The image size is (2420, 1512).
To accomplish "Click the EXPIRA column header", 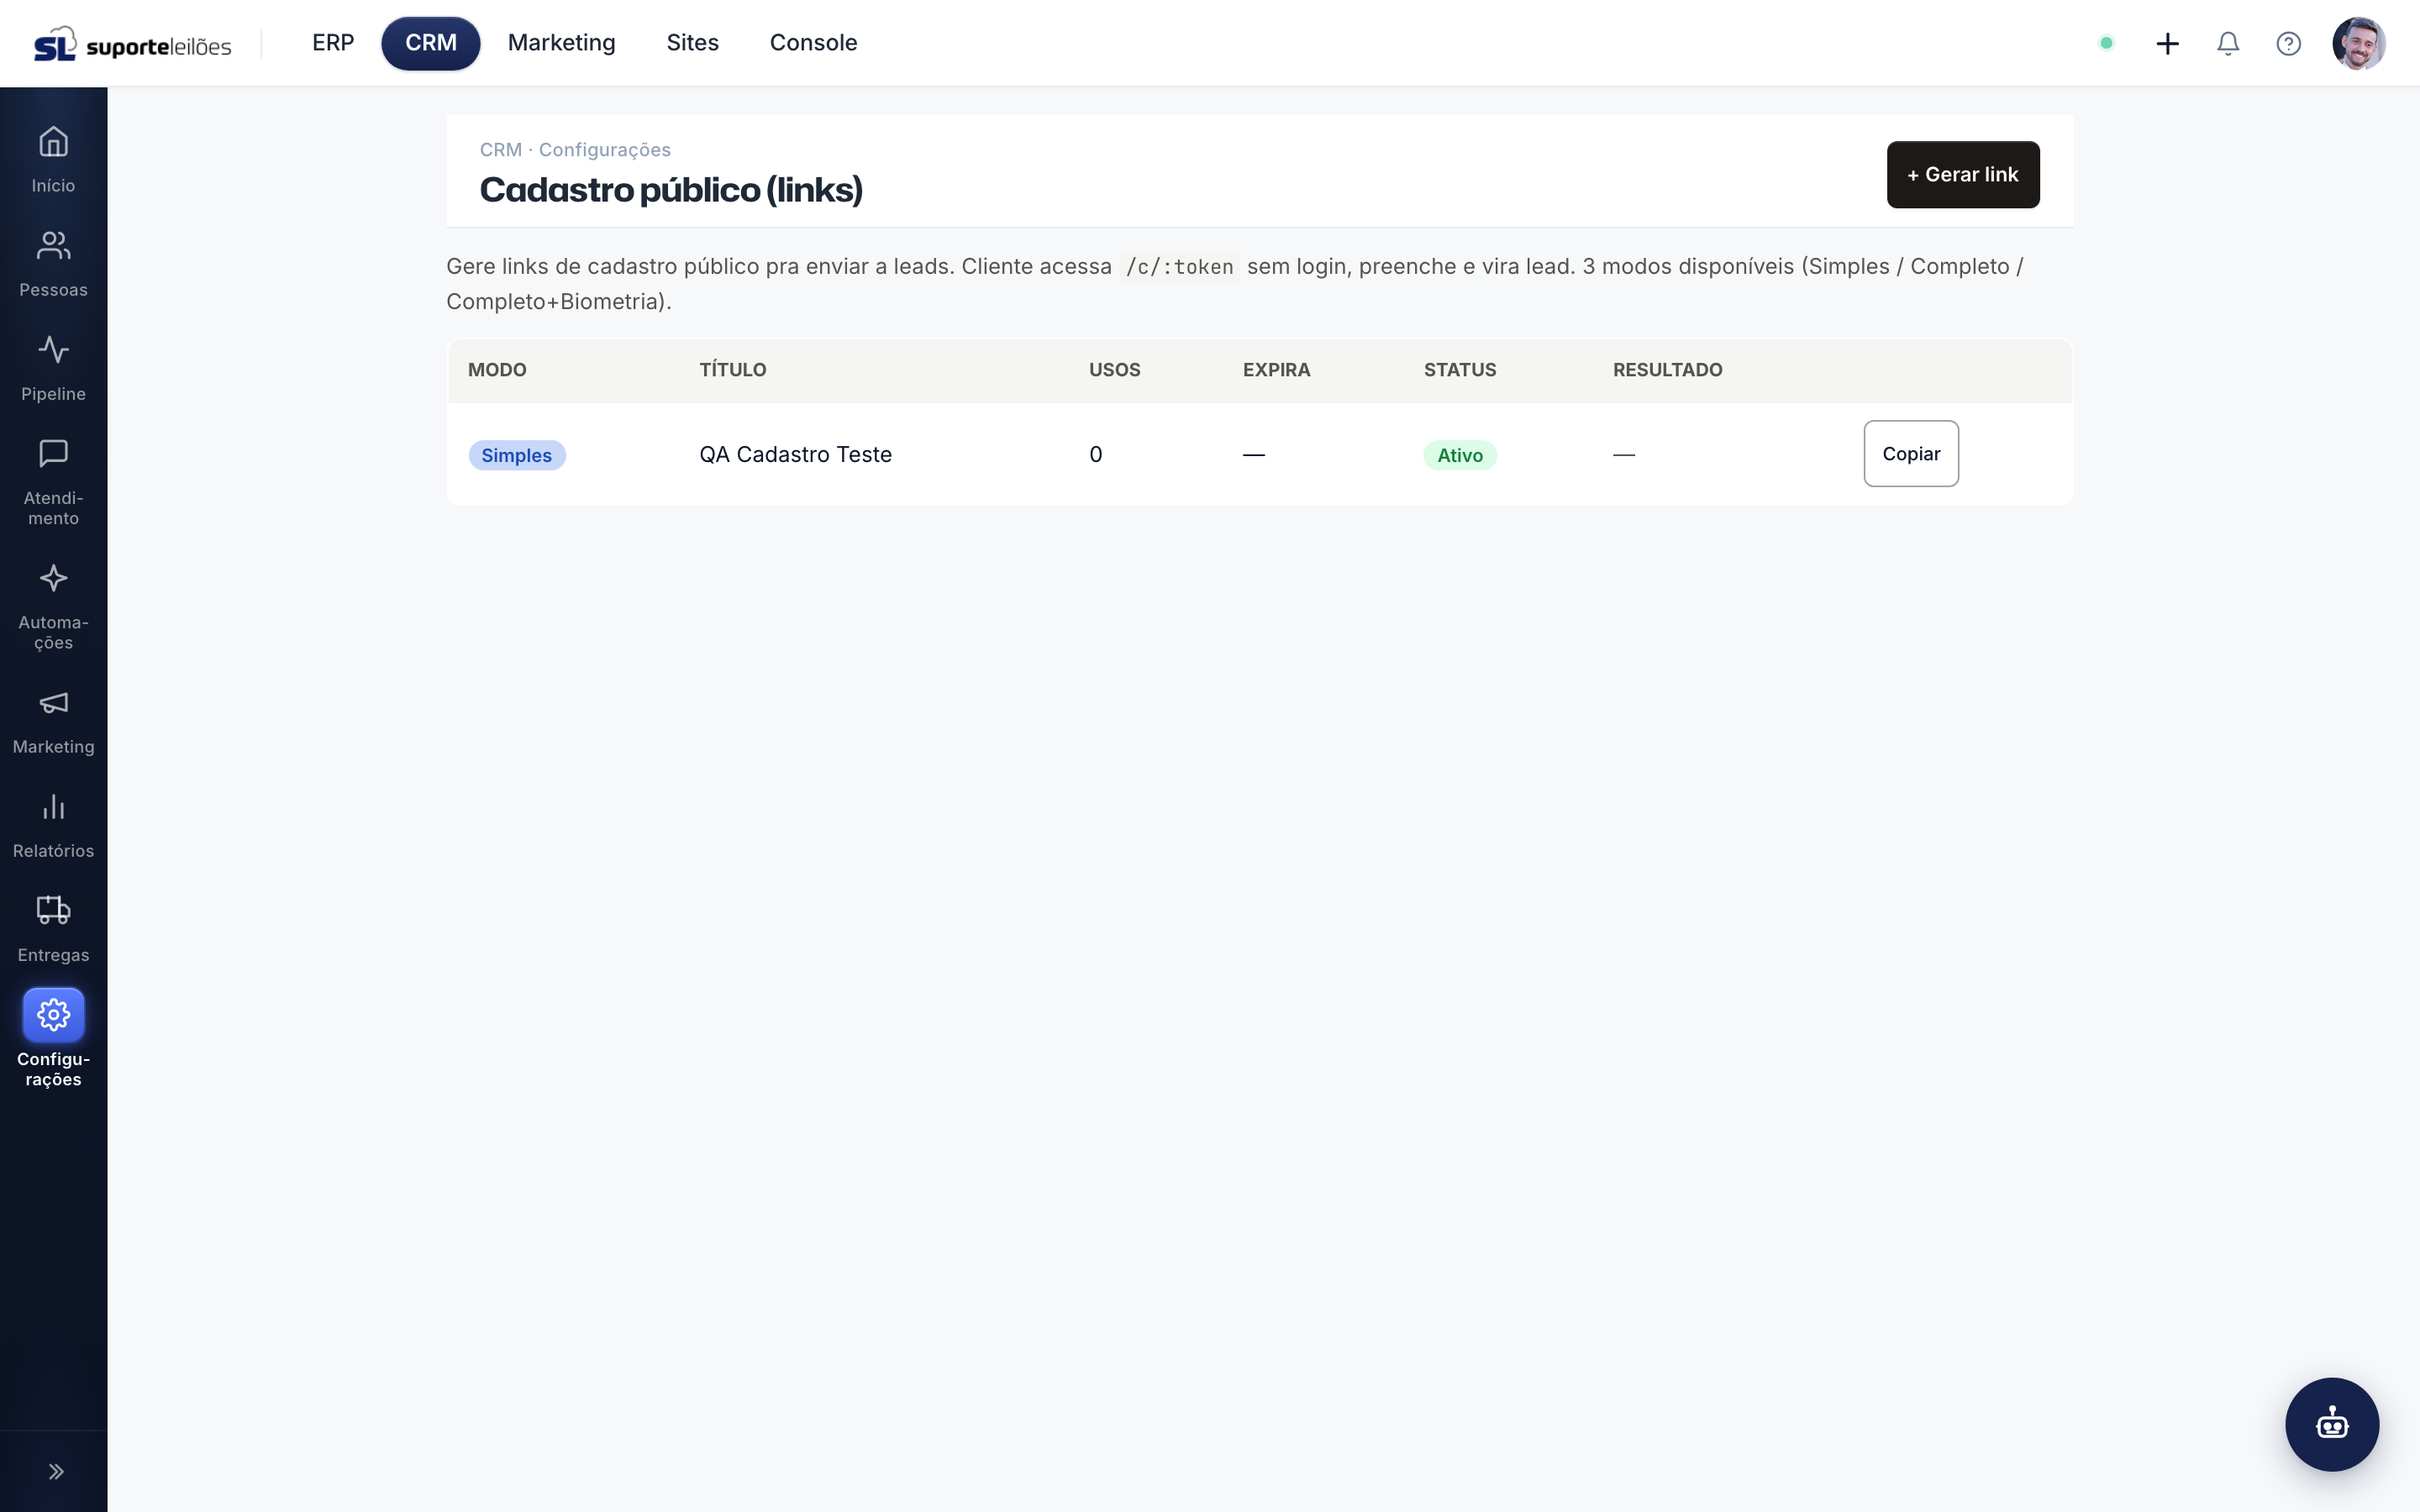I will tap(1277, 370).
